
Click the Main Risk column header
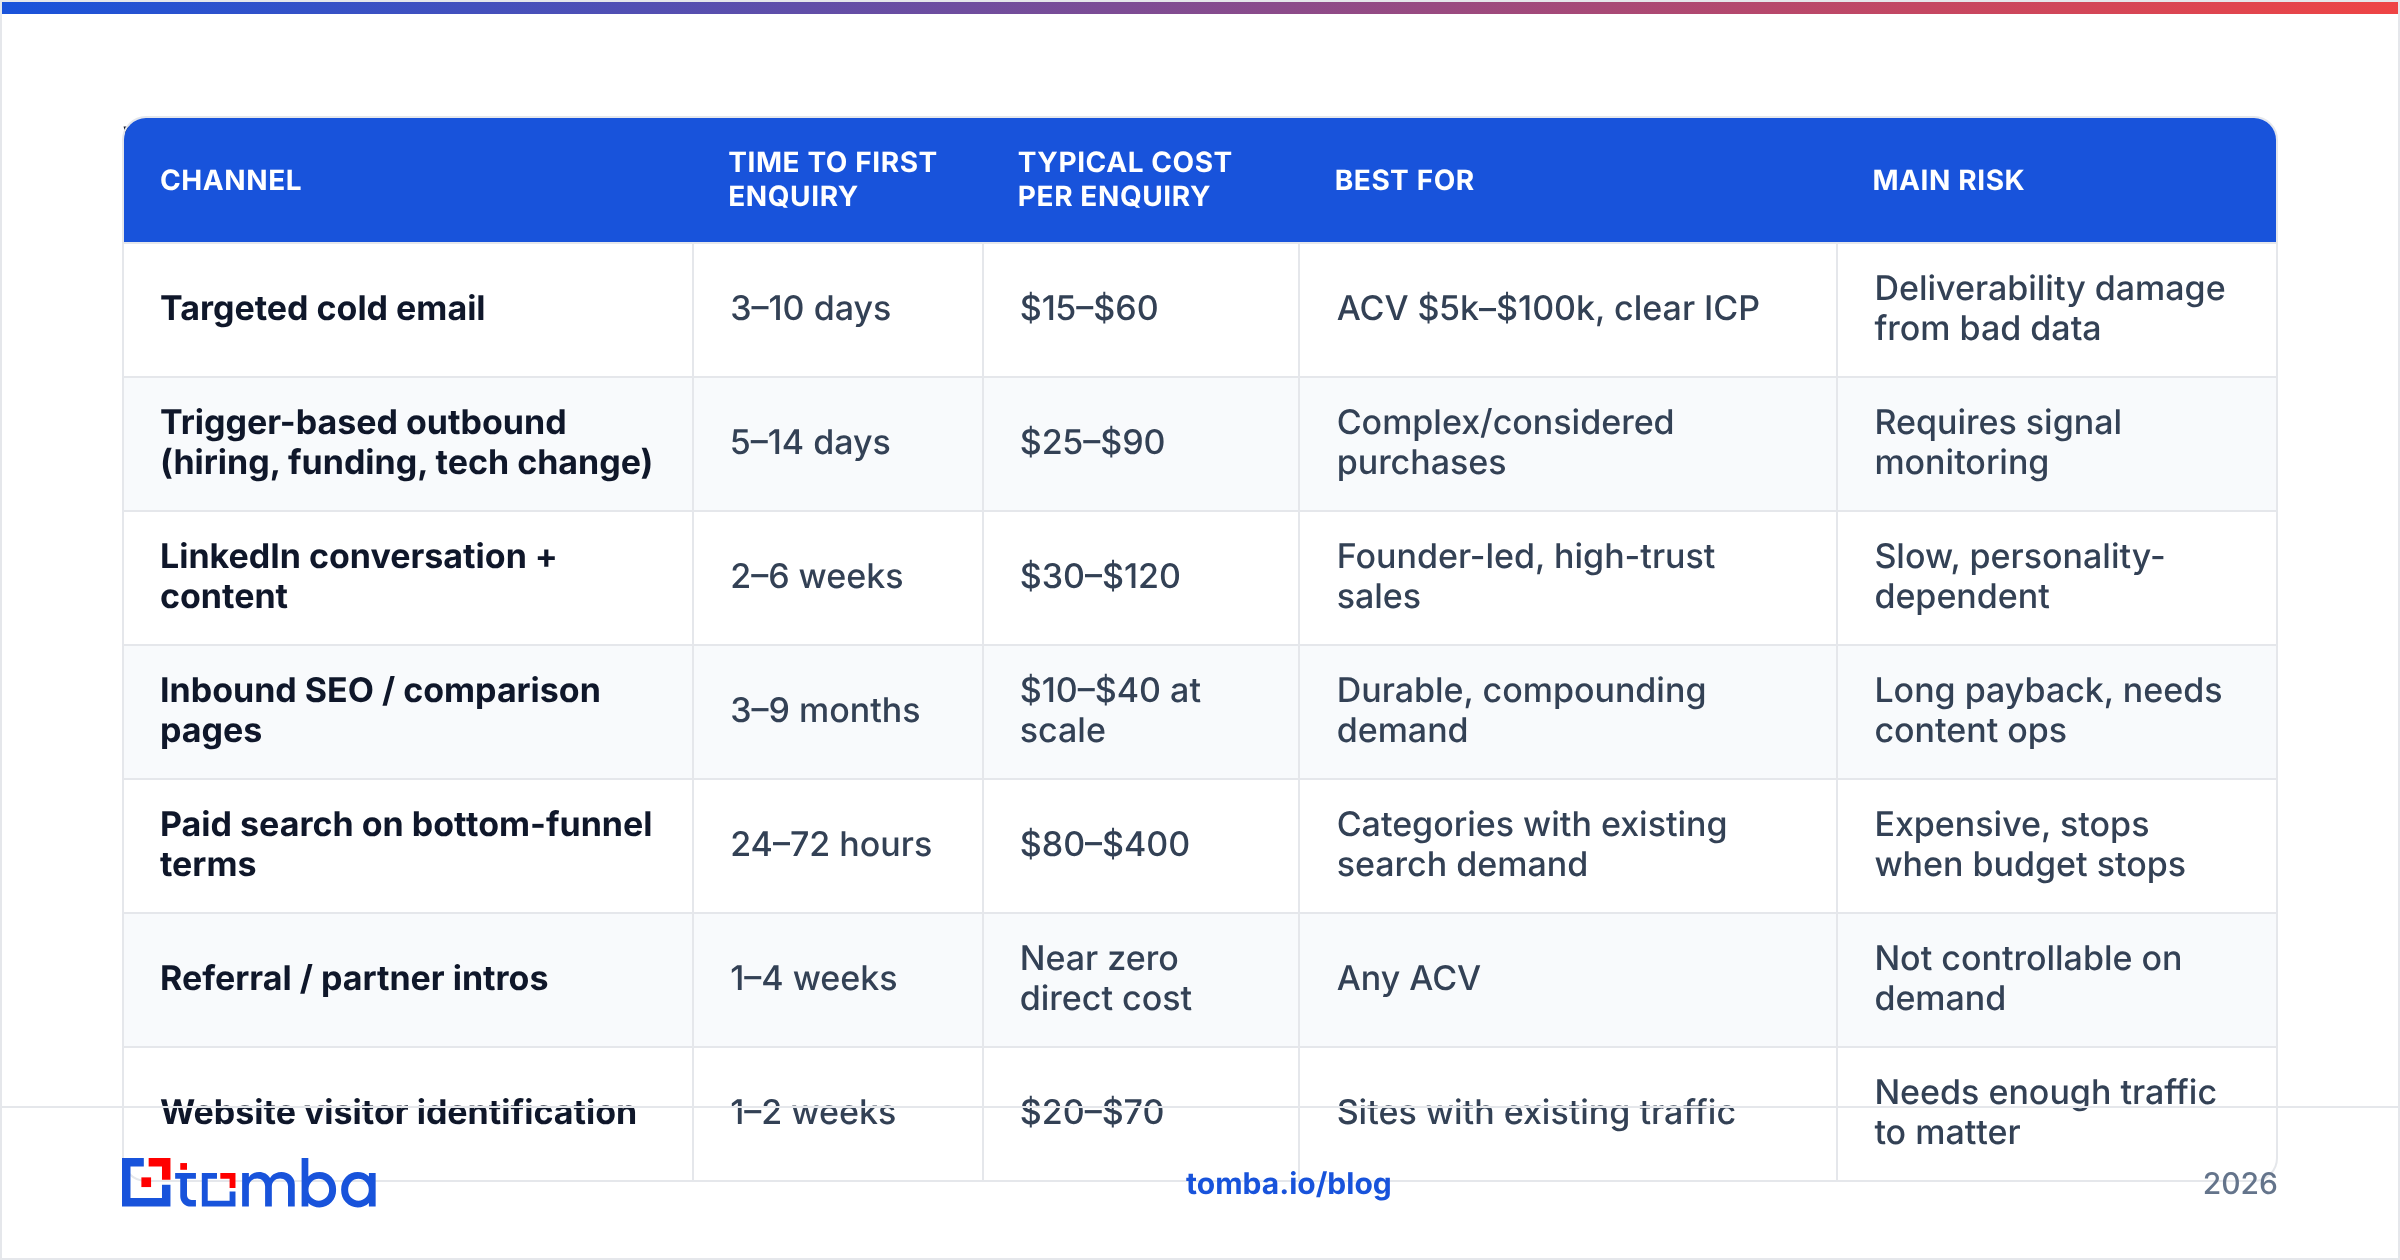coord(1948,180)
